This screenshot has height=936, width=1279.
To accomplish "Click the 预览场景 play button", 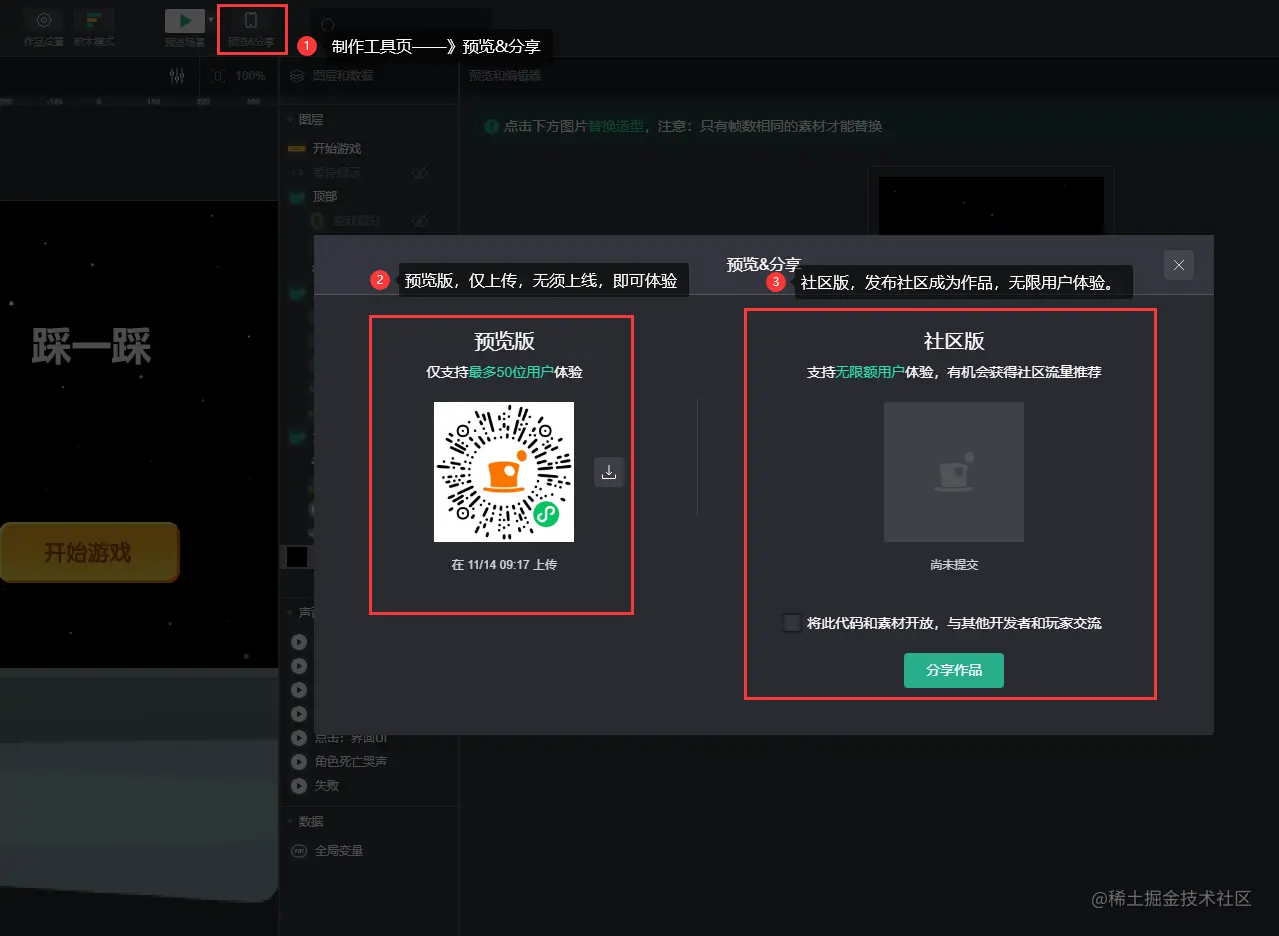I will tap(184, 21).
